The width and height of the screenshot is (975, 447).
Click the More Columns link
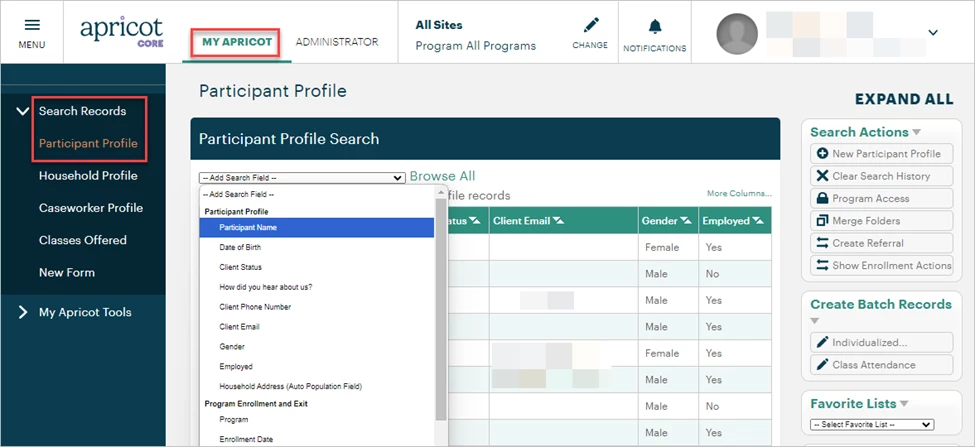point(739,194)
